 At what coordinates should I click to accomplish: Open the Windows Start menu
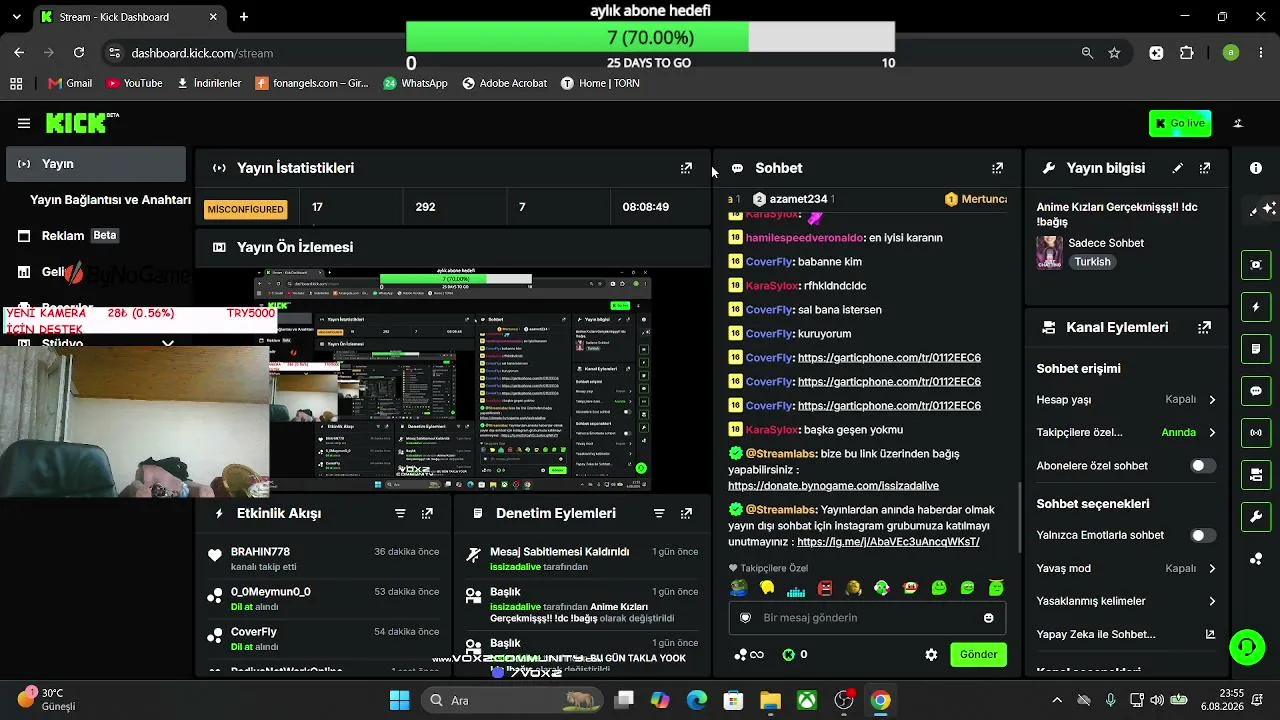pos(399,700)
